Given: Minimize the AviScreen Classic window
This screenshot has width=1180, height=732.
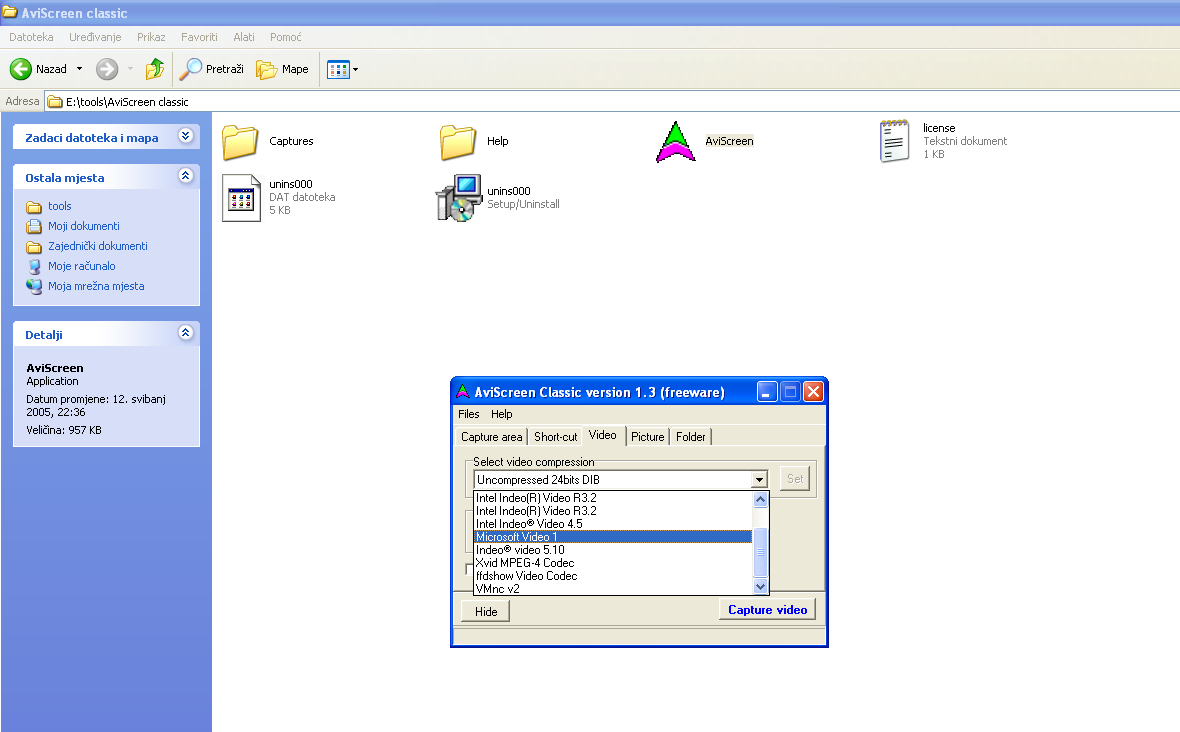Looking at the screenshot, I should tap(767, 392).
